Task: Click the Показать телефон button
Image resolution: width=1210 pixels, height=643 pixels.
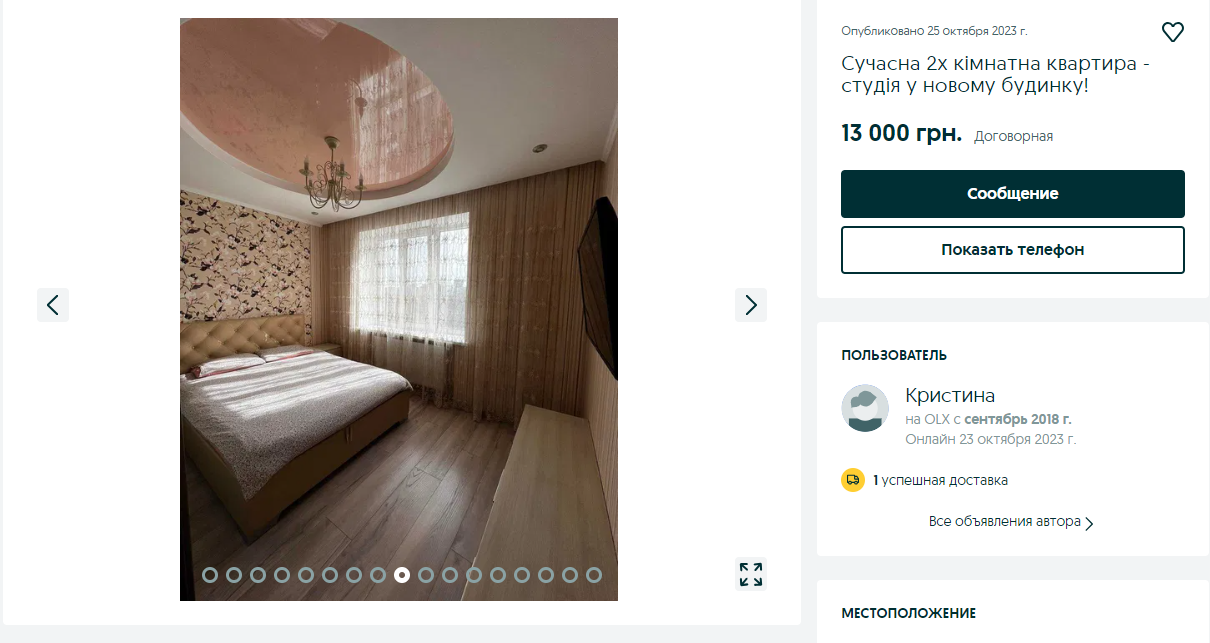Action: pos(1013,250)
